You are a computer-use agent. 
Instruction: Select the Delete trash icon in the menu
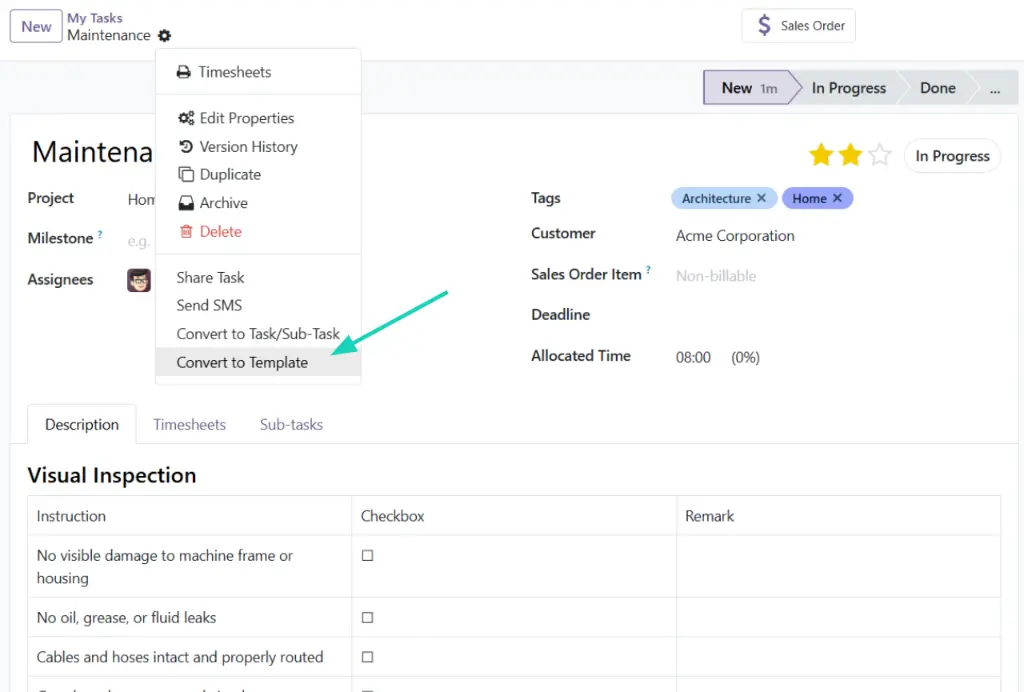(186, 231)
